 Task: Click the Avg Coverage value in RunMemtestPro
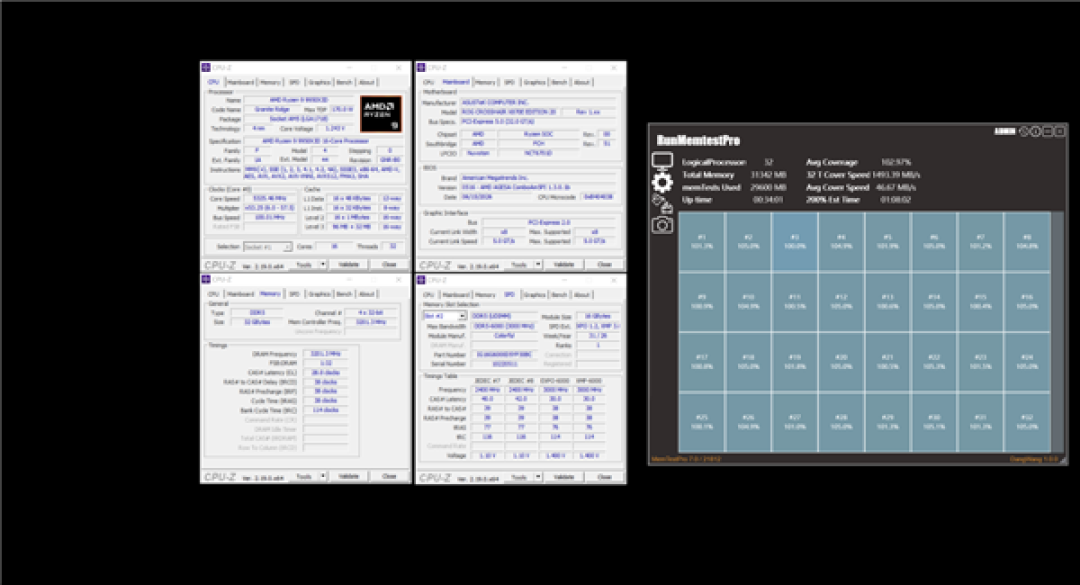click(x=896, y=162)
